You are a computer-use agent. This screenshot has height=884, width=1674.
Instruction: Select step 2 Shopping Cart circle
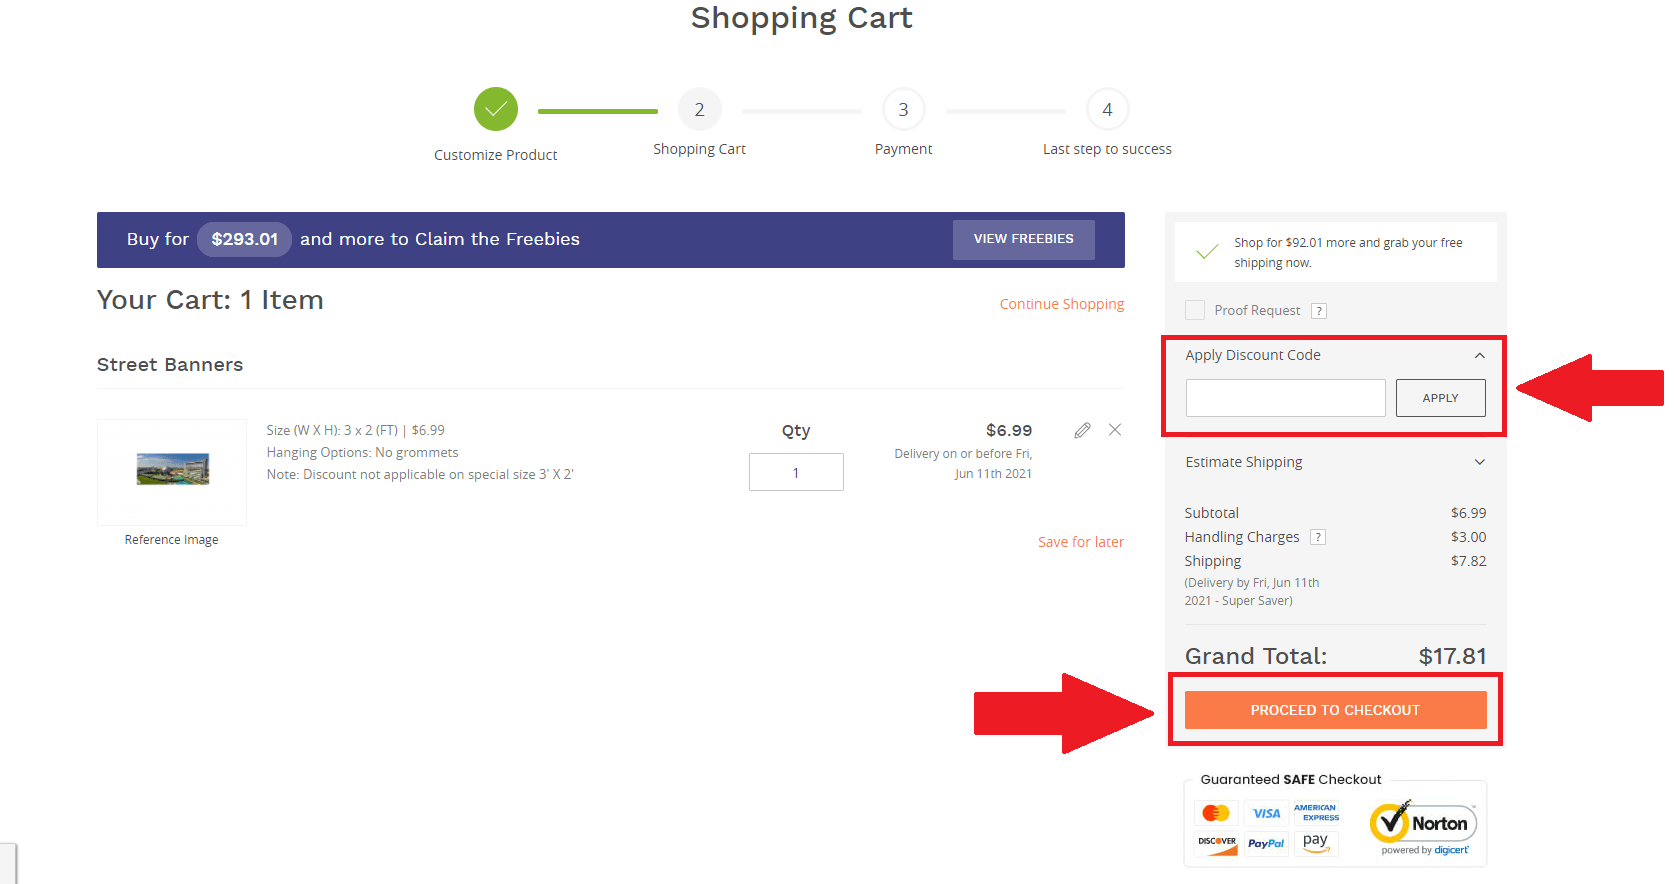[699, 109]
